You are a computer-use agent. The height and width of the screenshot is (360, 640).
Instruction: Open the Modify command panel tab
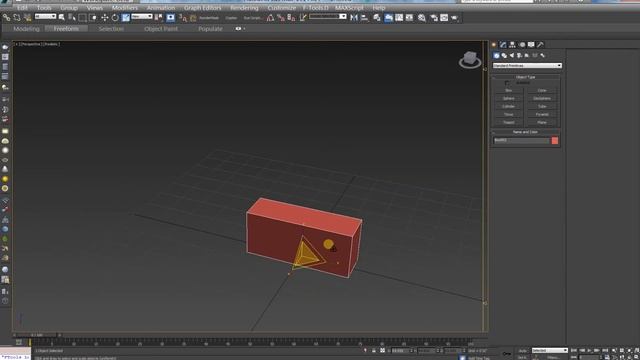tap(503, 44)
